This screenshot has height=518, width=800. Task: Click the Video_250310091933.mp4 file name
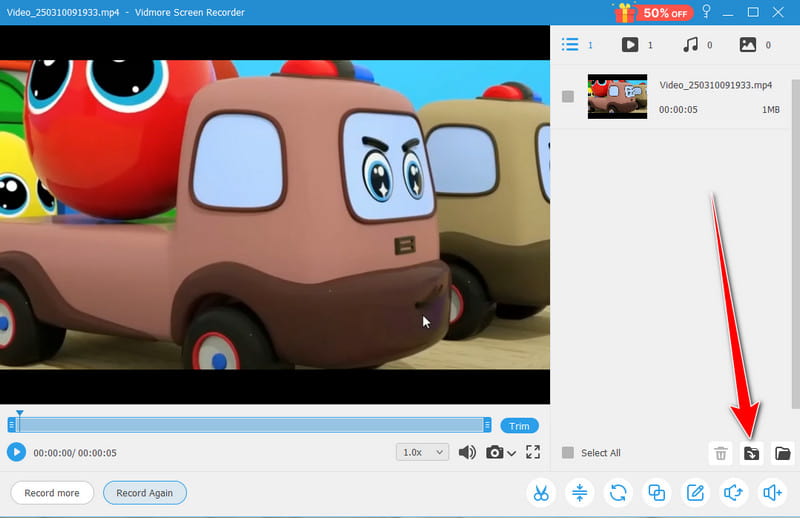[x=715, y=85]
